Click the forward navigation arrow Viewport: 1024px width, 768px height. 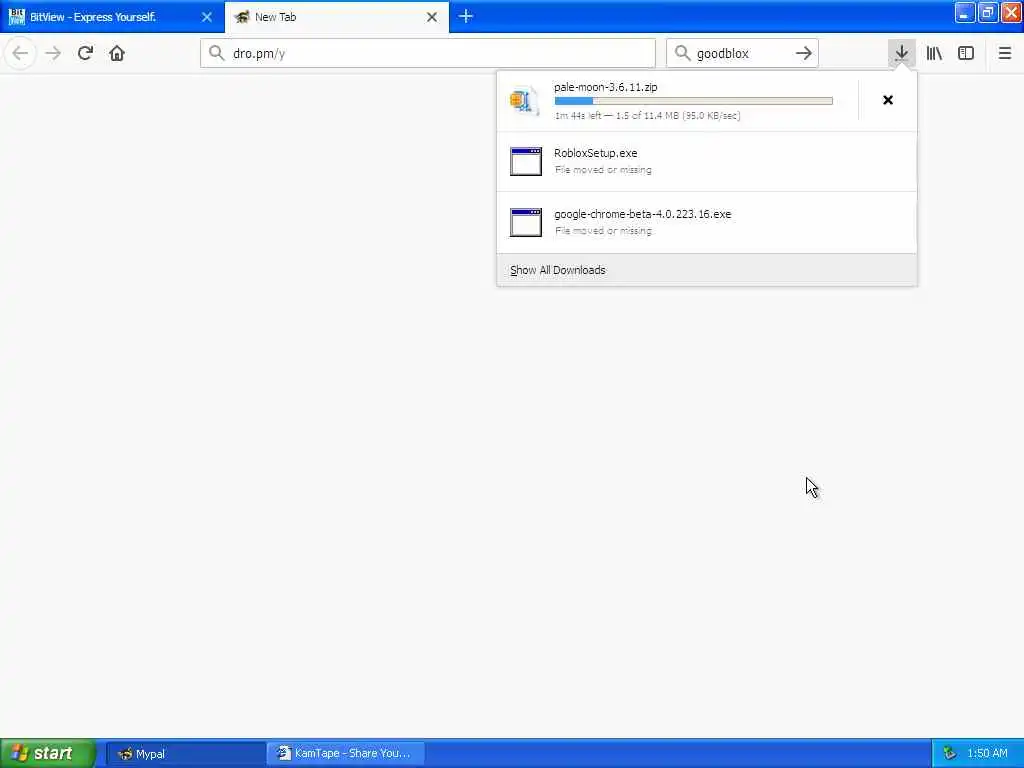[x=53, y=53]
